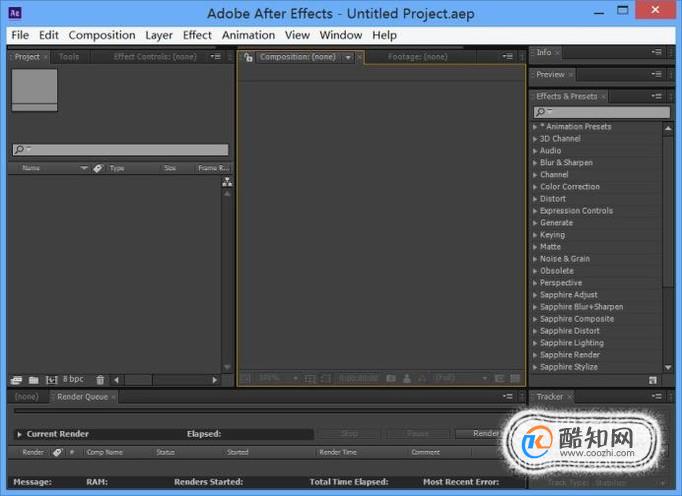Viewport: 682px width, 496px height.
Task: Expand the Distort effects category
Action: coord(535,199)
